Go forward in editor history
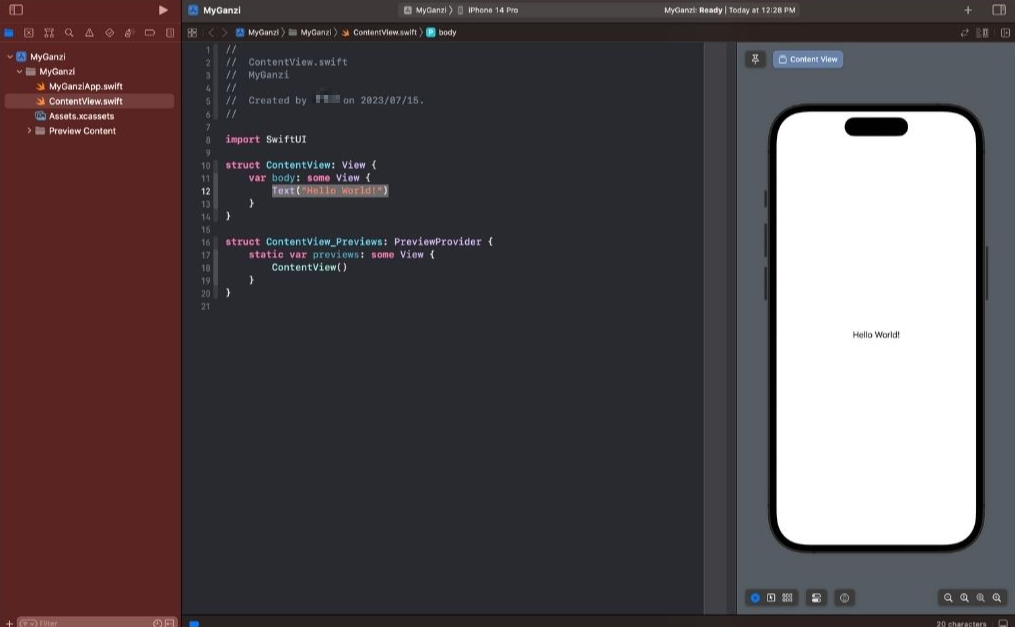 (225, 32)
